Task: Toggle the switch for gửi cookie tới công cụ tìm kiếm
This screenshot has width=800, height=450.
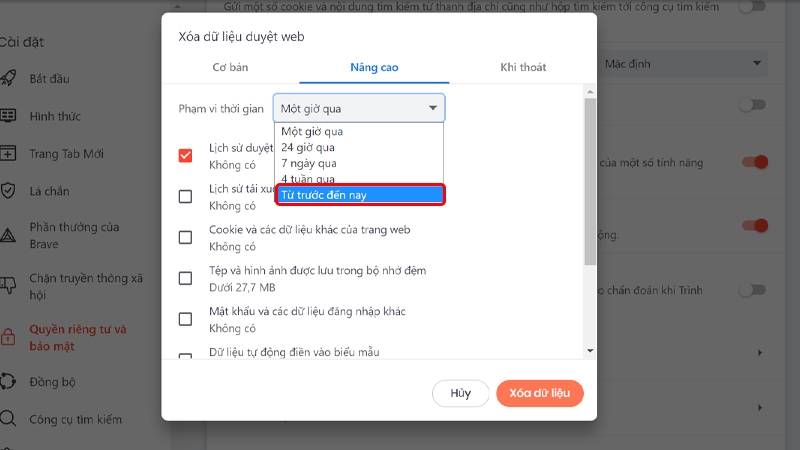Action: pos(753,7)
